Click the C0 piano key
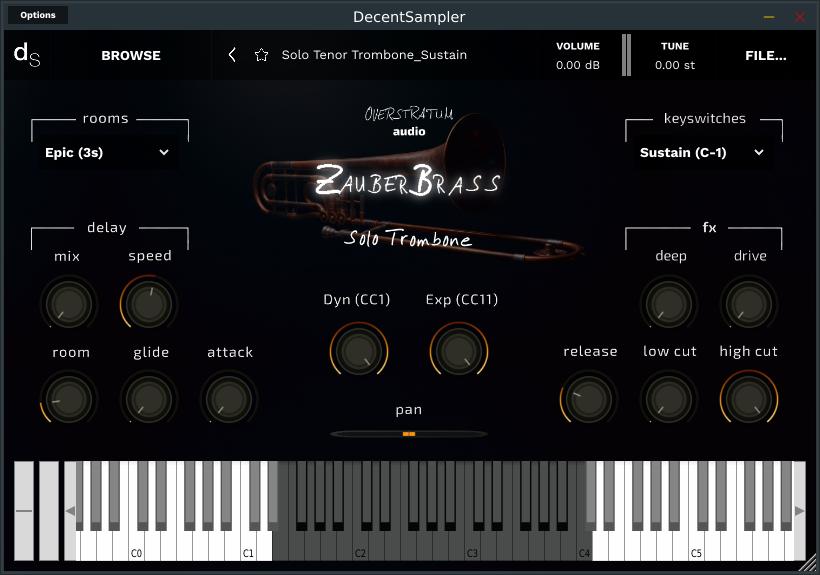This screenshot has height=575, width=820. (x=136, y=546)
